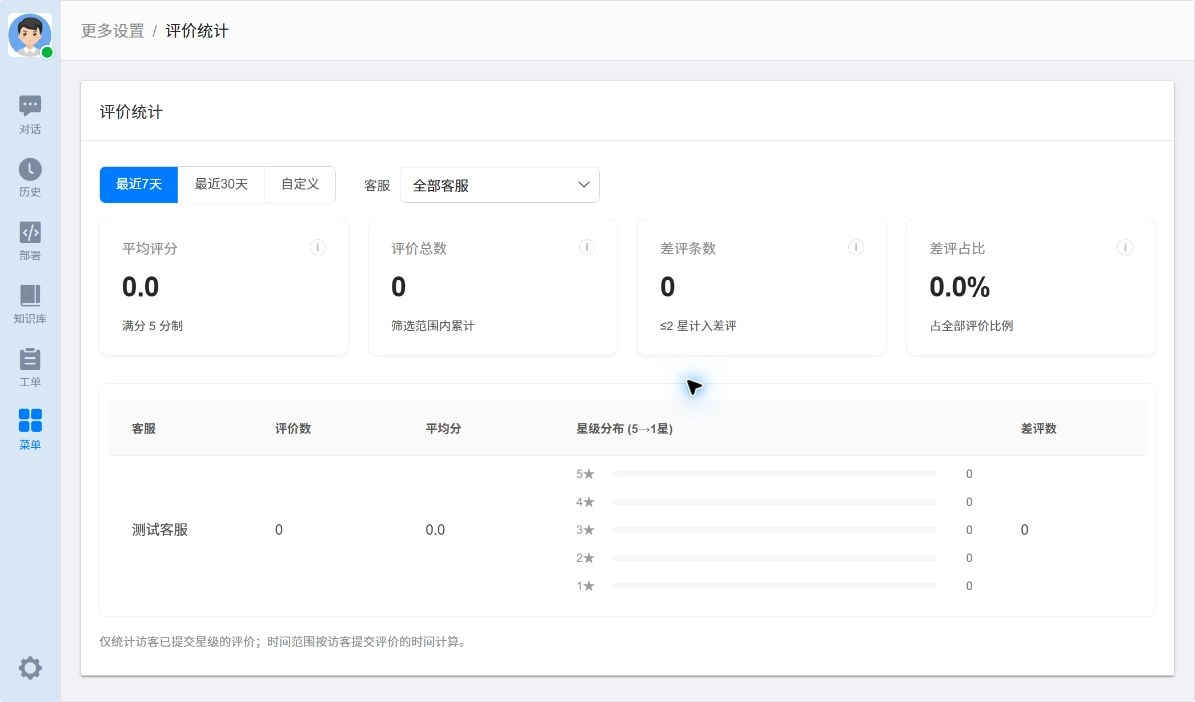The width and height of the screenshot is (1195, 702).
Task: Click the 平均分 column header
Action: coord(443,428)
